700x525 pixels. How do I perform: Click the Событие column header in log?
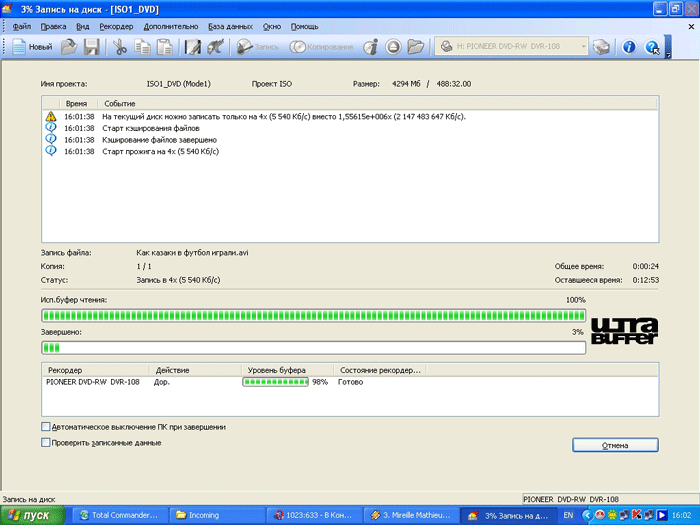120,103
